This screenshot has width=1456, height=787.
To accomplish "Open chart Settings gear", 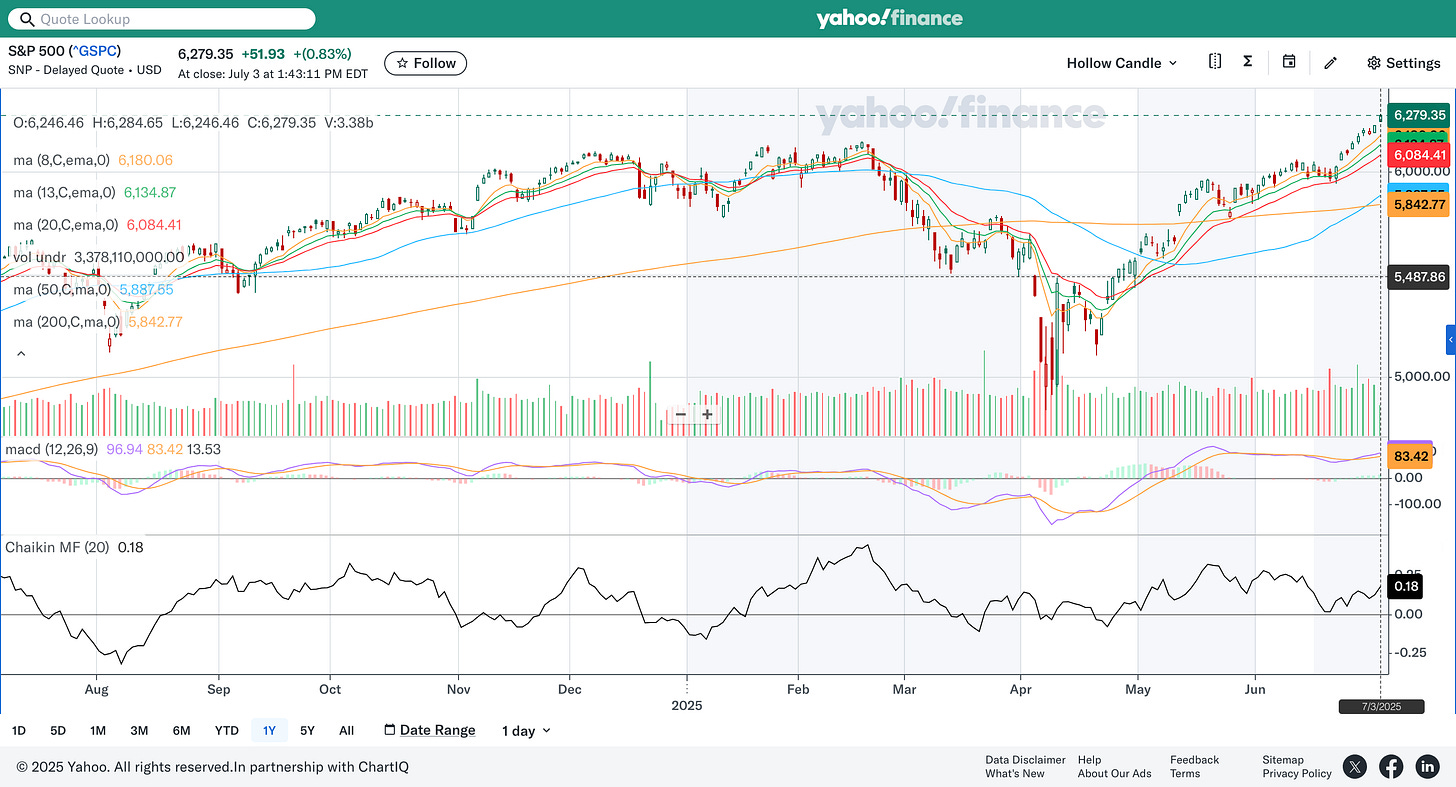I will coord(1404,63).
